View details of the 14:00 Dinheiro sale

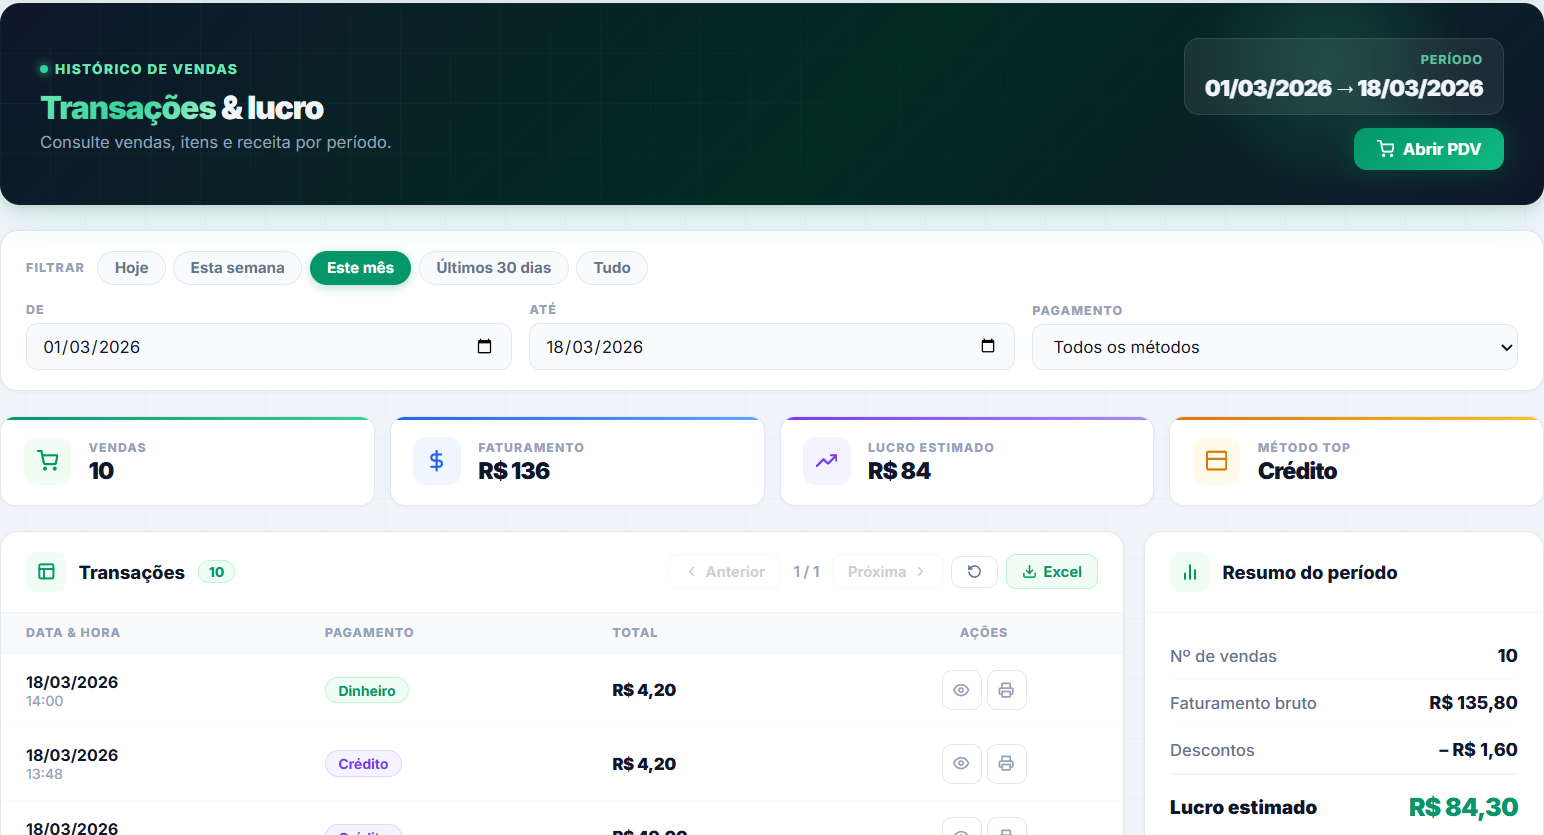pyautogui.click(x=961, y=690)
